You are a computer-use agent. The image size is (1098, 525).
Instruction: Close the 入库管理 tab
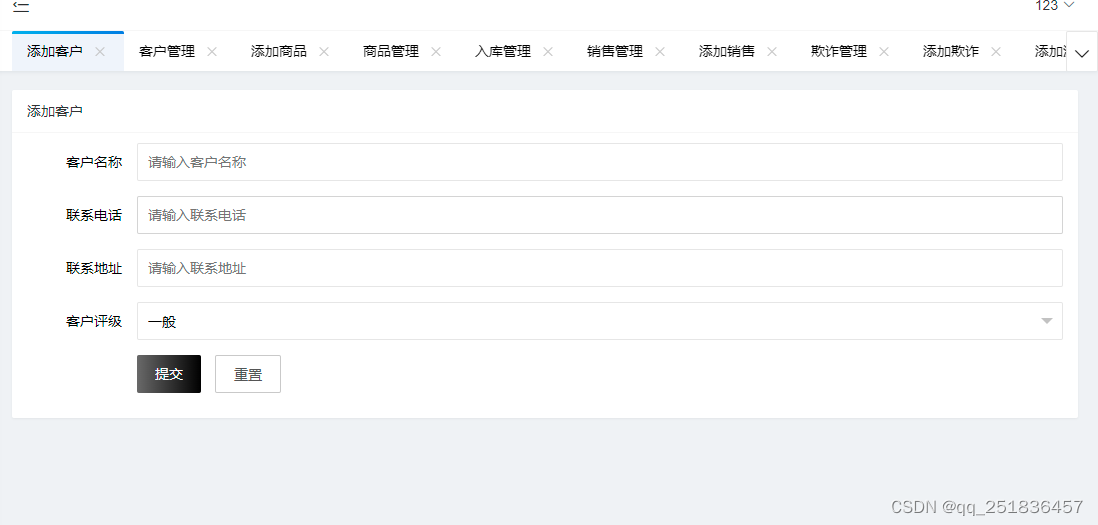[x=548, y=51]
